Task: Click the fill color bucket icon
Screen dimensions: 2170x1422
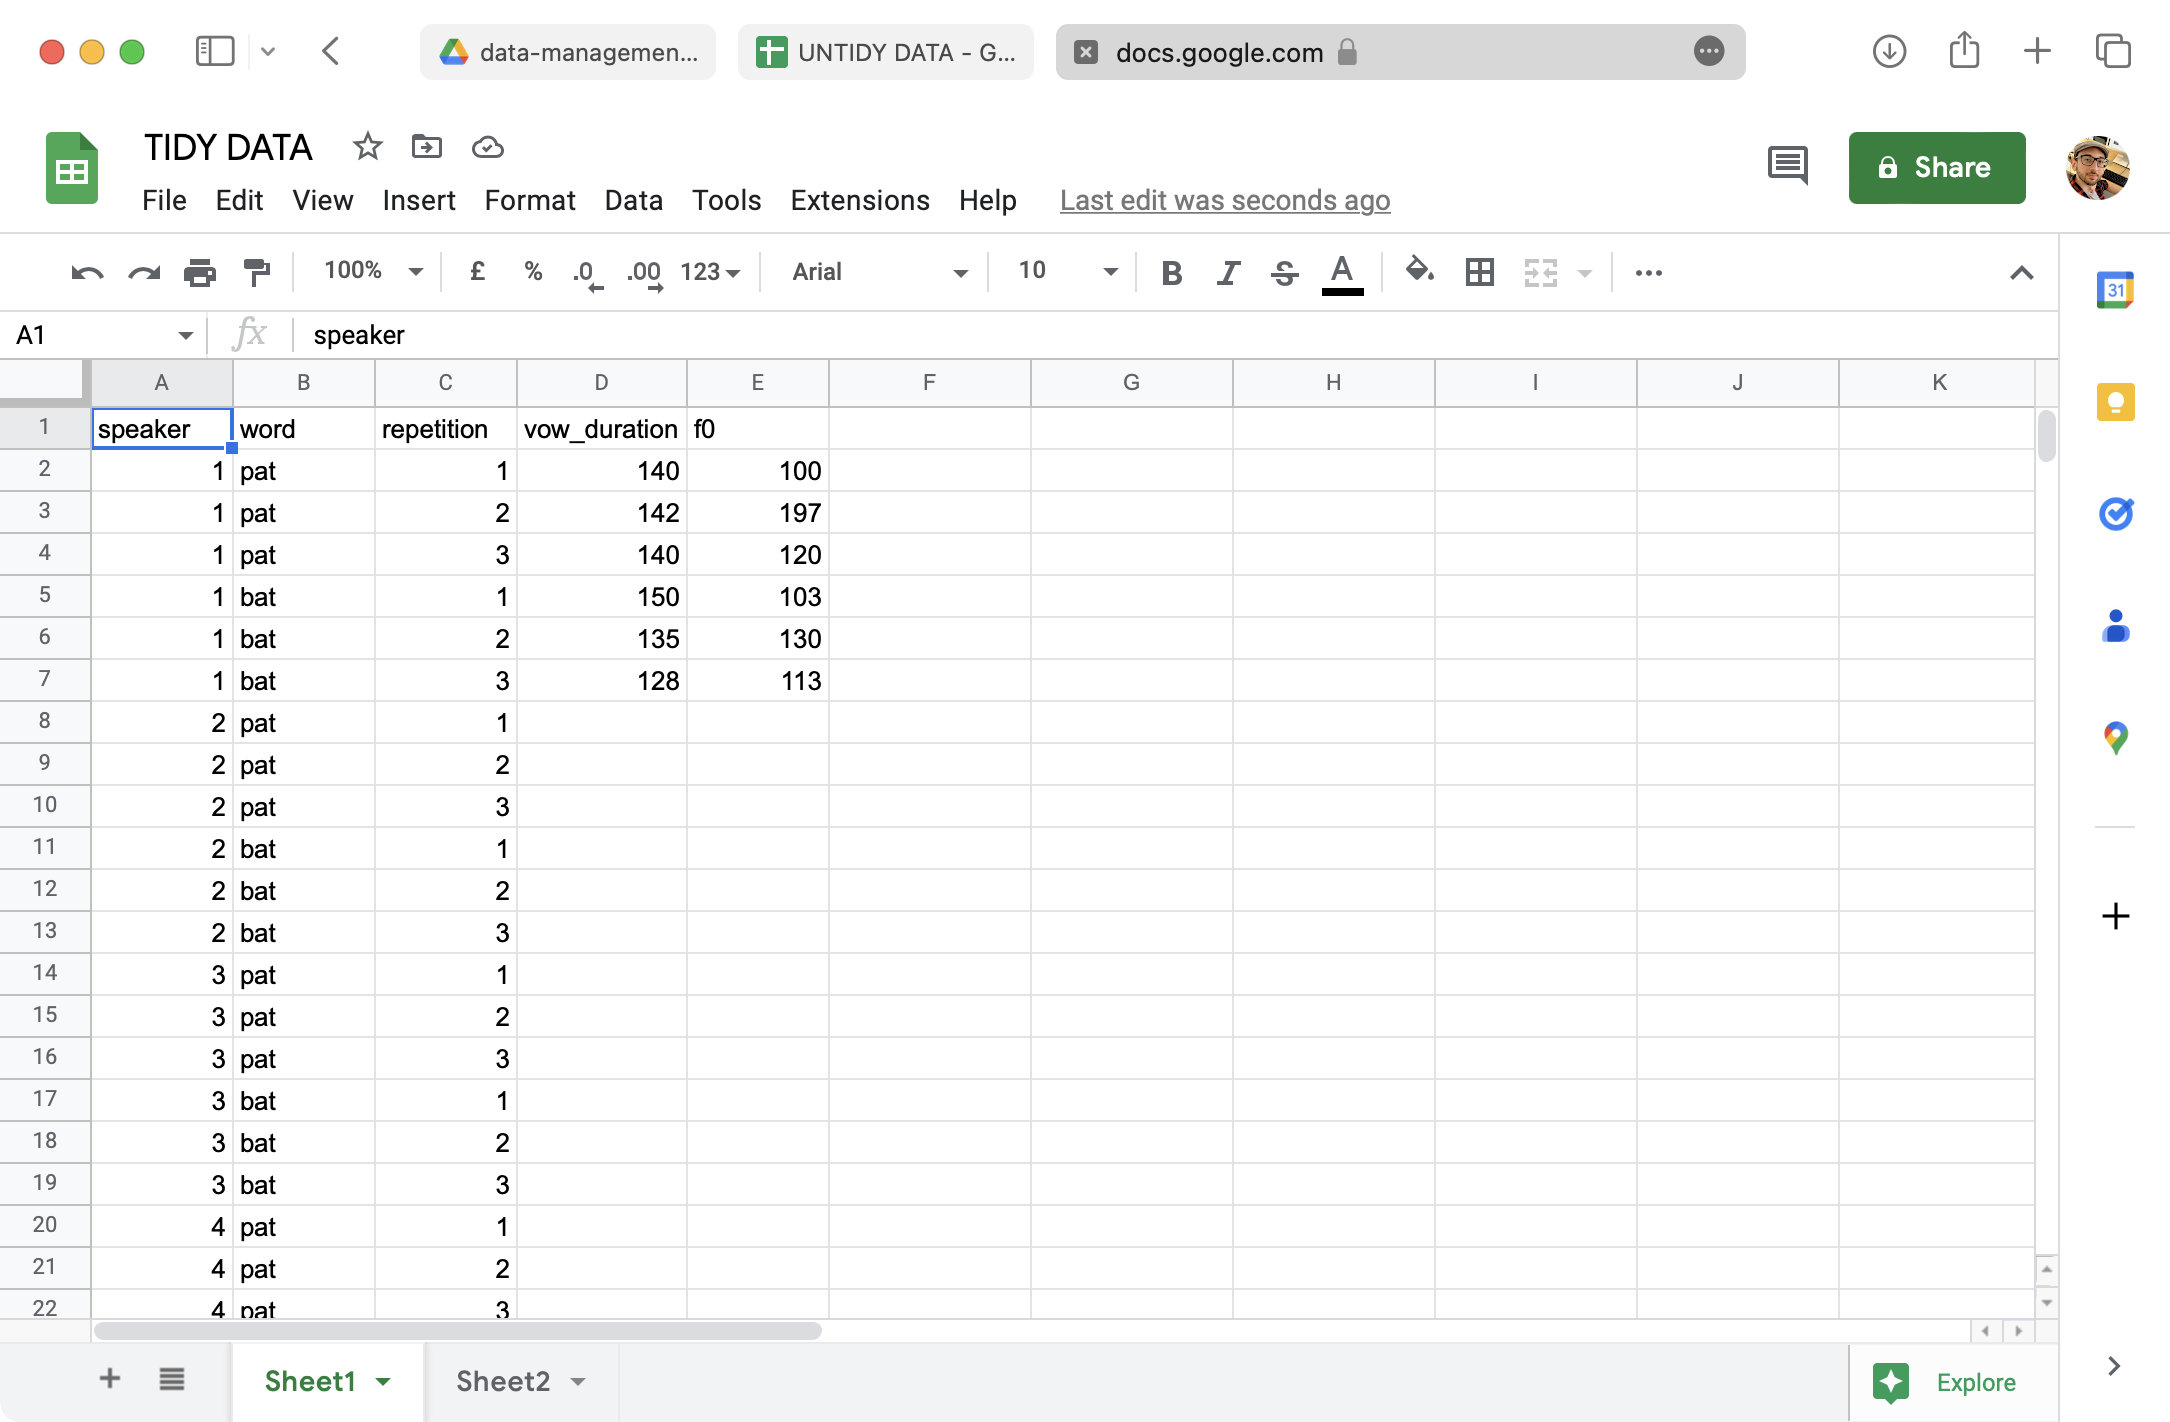Action: 1419,271
